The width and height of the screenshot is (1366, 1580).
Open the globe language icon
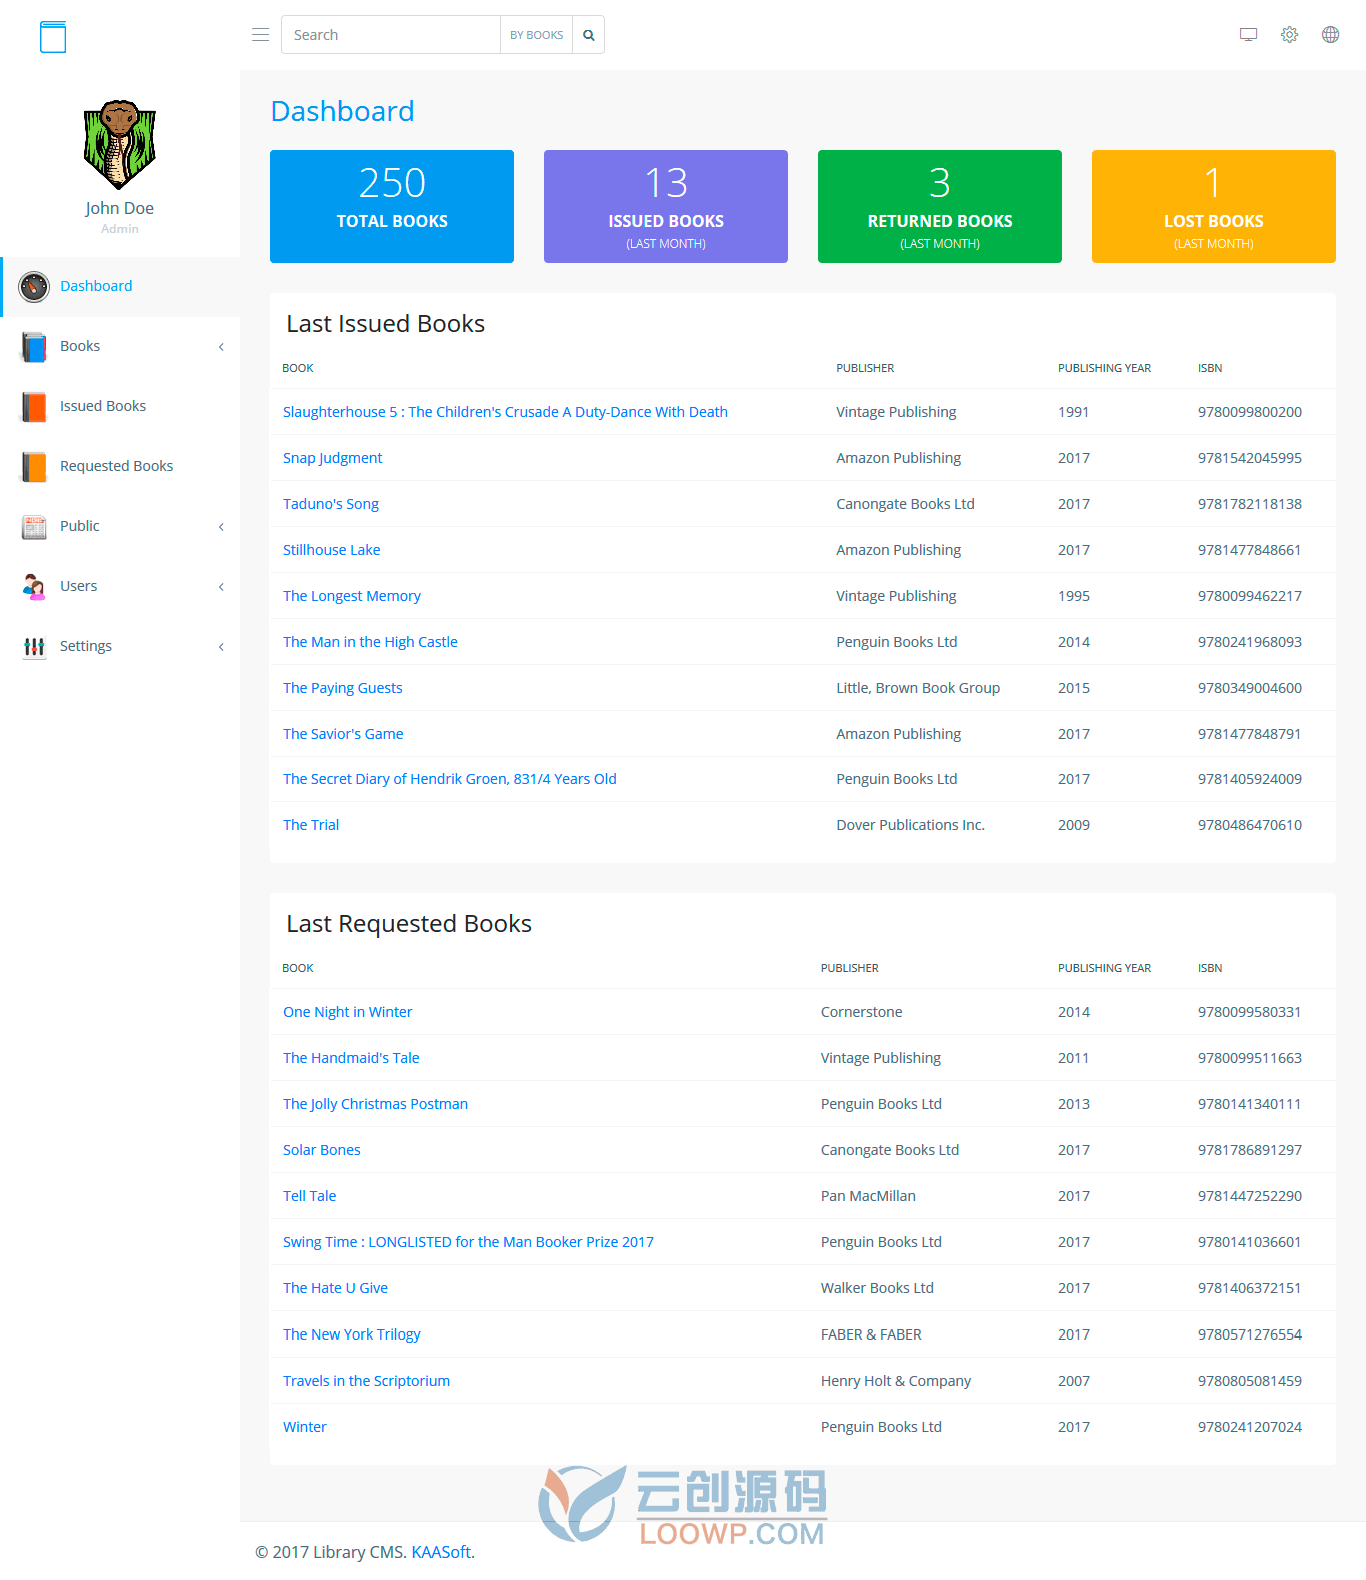pos(1330,35)
